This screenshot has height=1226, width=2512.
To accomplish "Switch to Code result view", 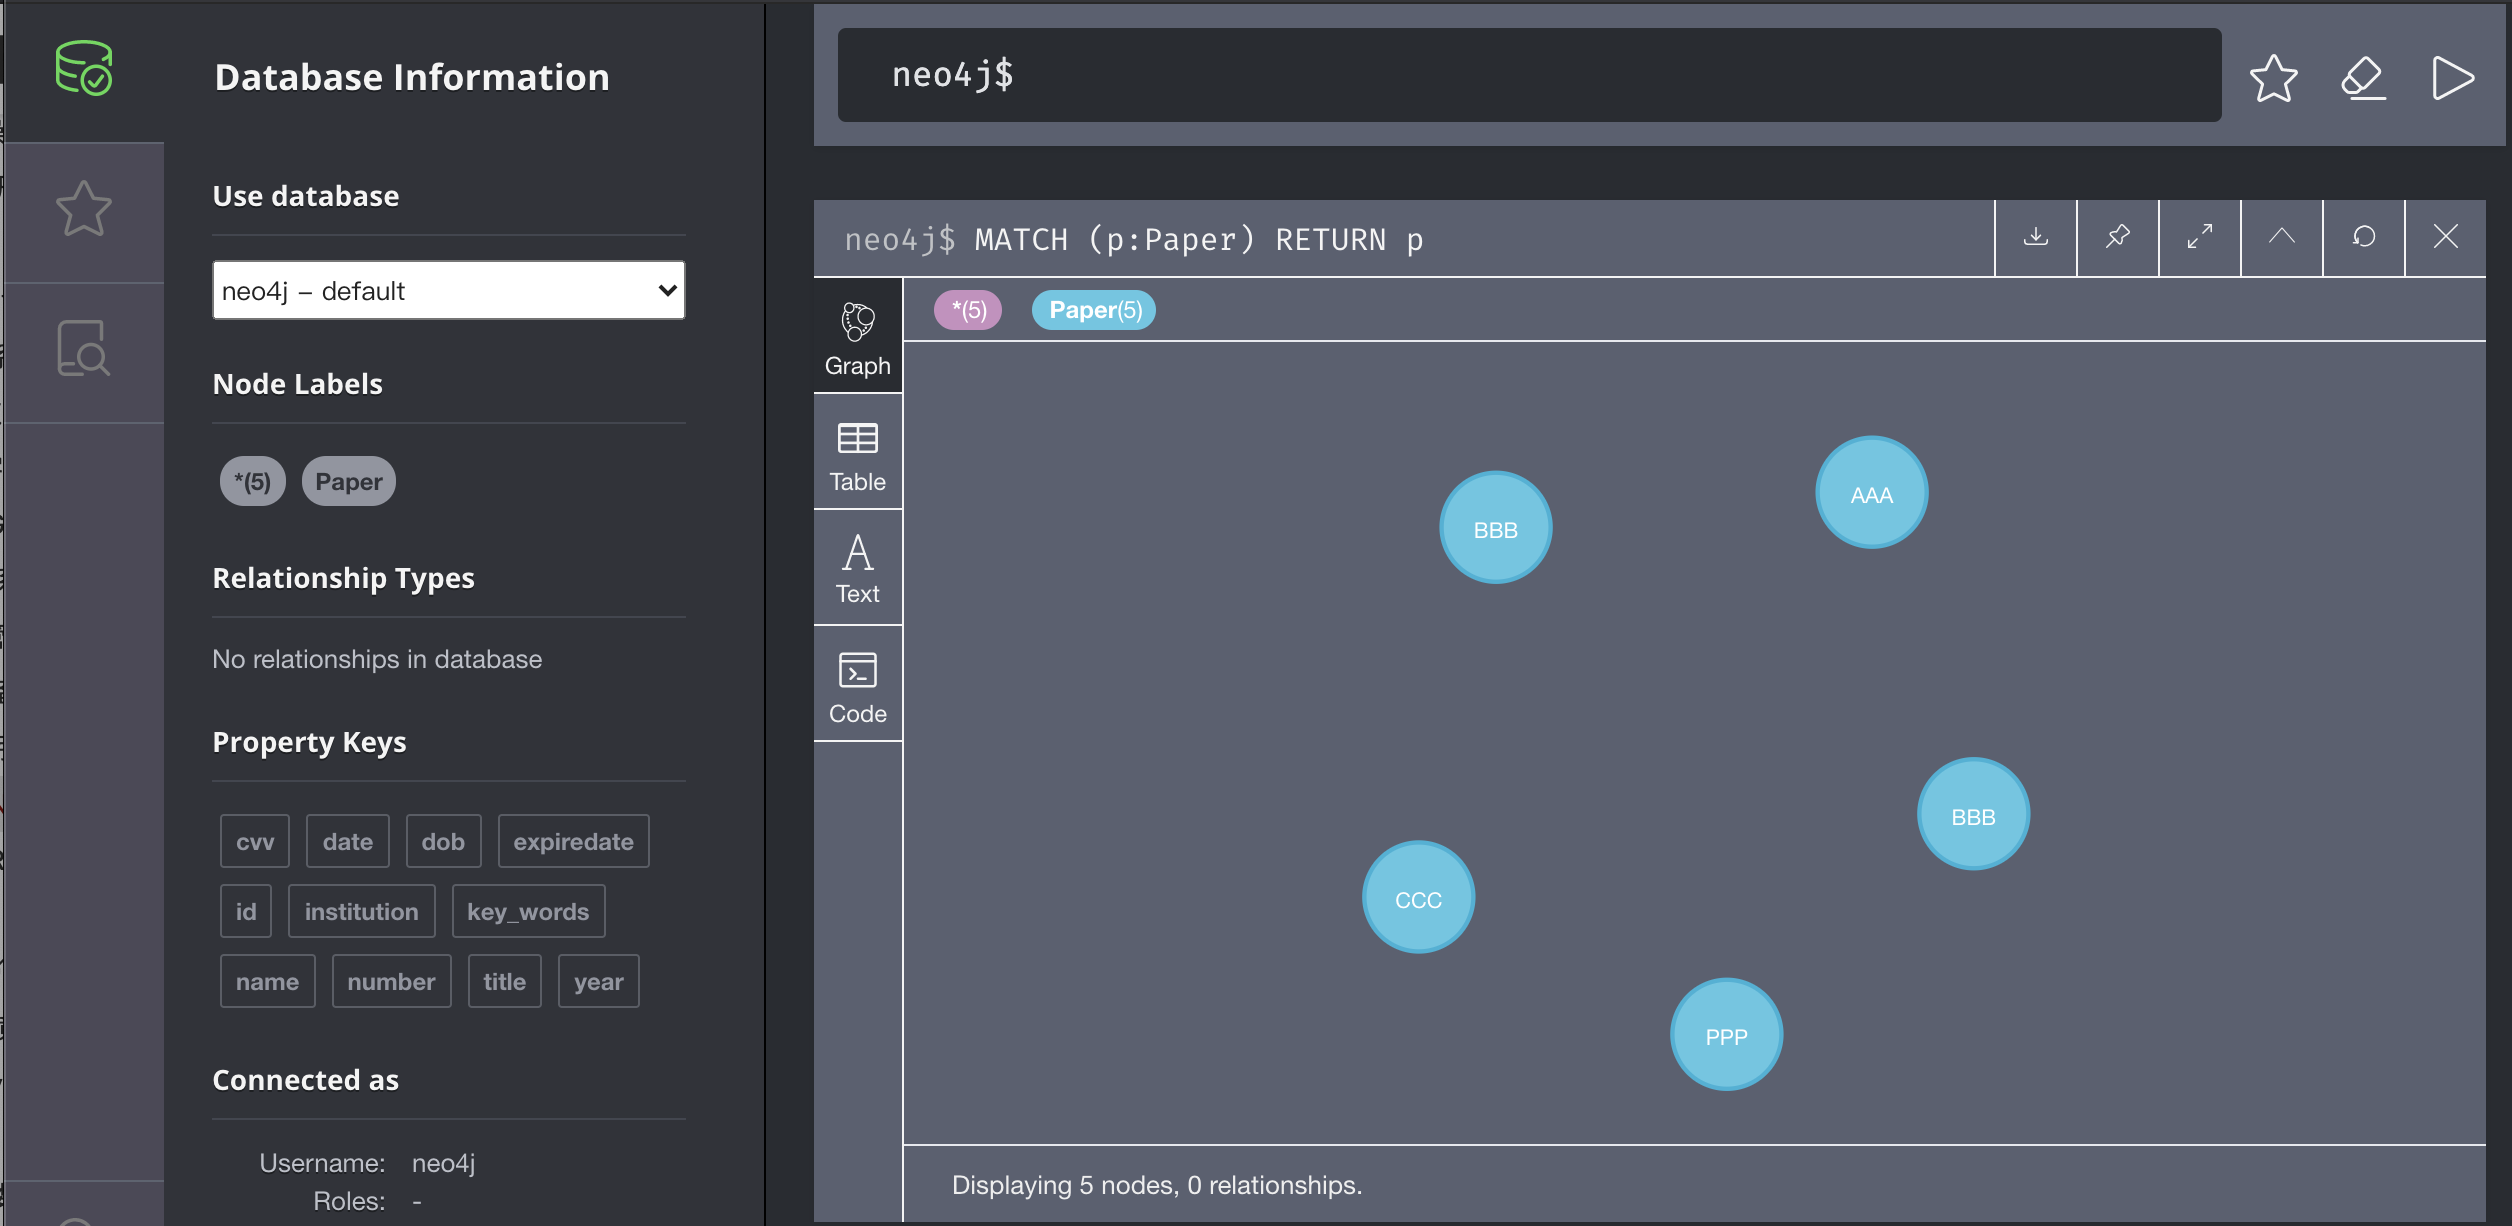I will pos(858,686).
